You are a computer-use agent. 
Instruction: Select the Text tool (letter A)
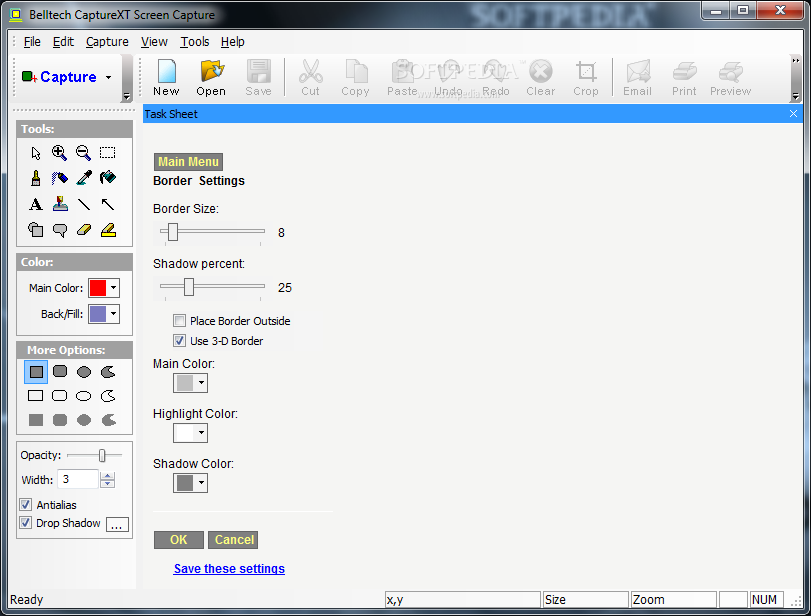tap(36, 204)
